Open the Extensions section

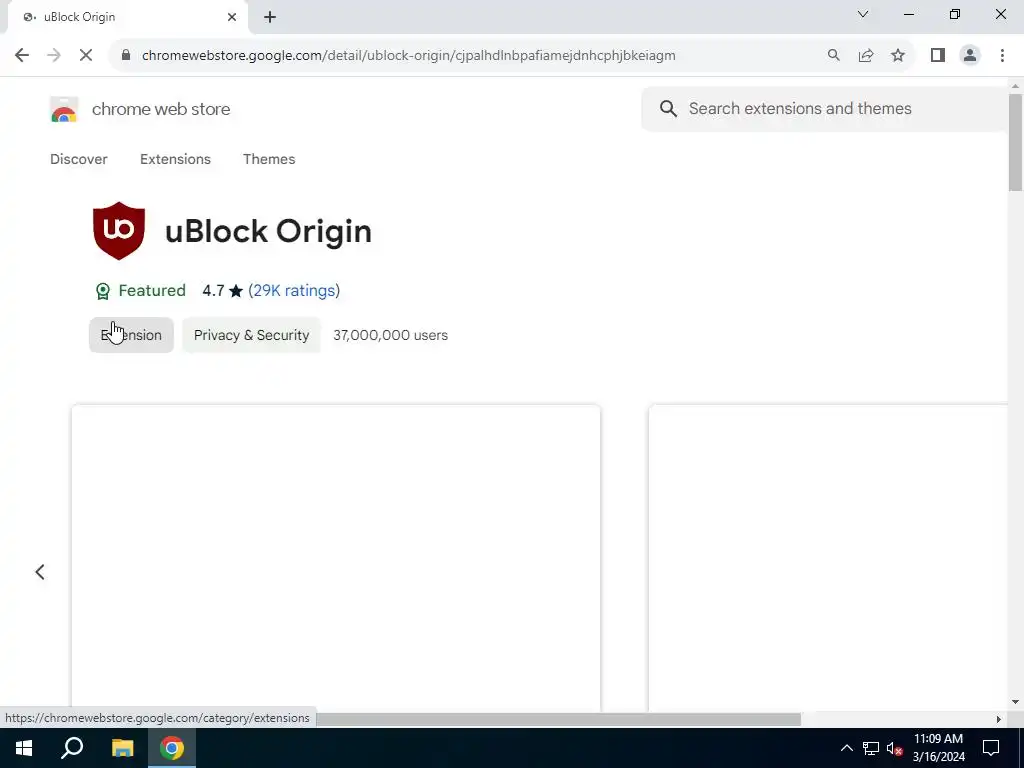pyautogui.click(x=175, y=159)
